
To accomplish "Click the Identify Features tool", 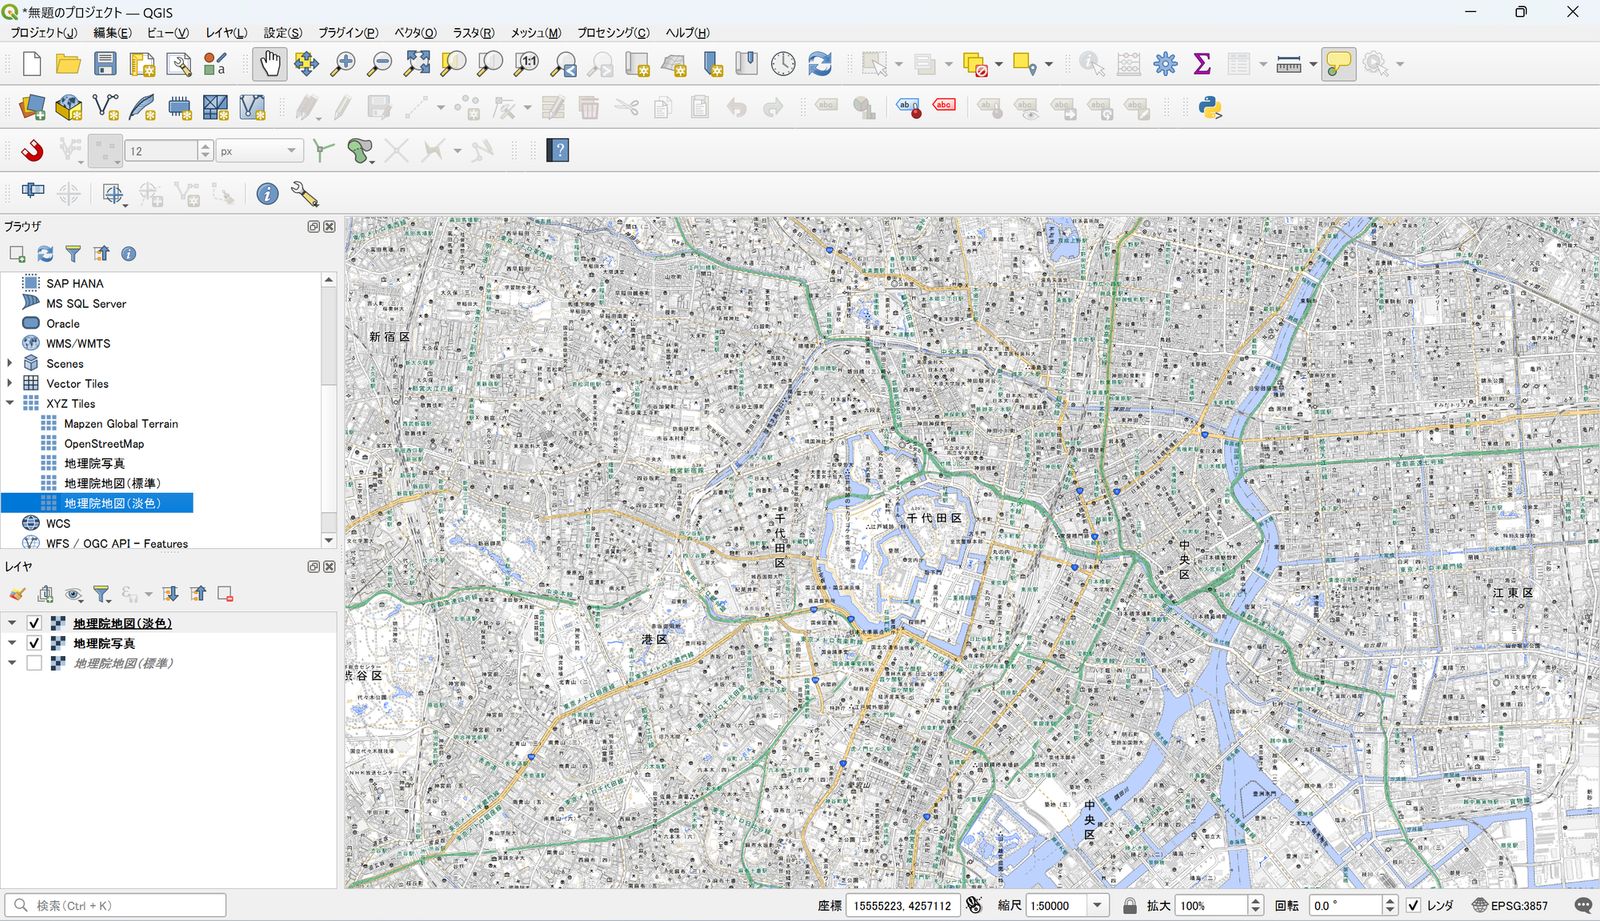I will click(1092, 64).
